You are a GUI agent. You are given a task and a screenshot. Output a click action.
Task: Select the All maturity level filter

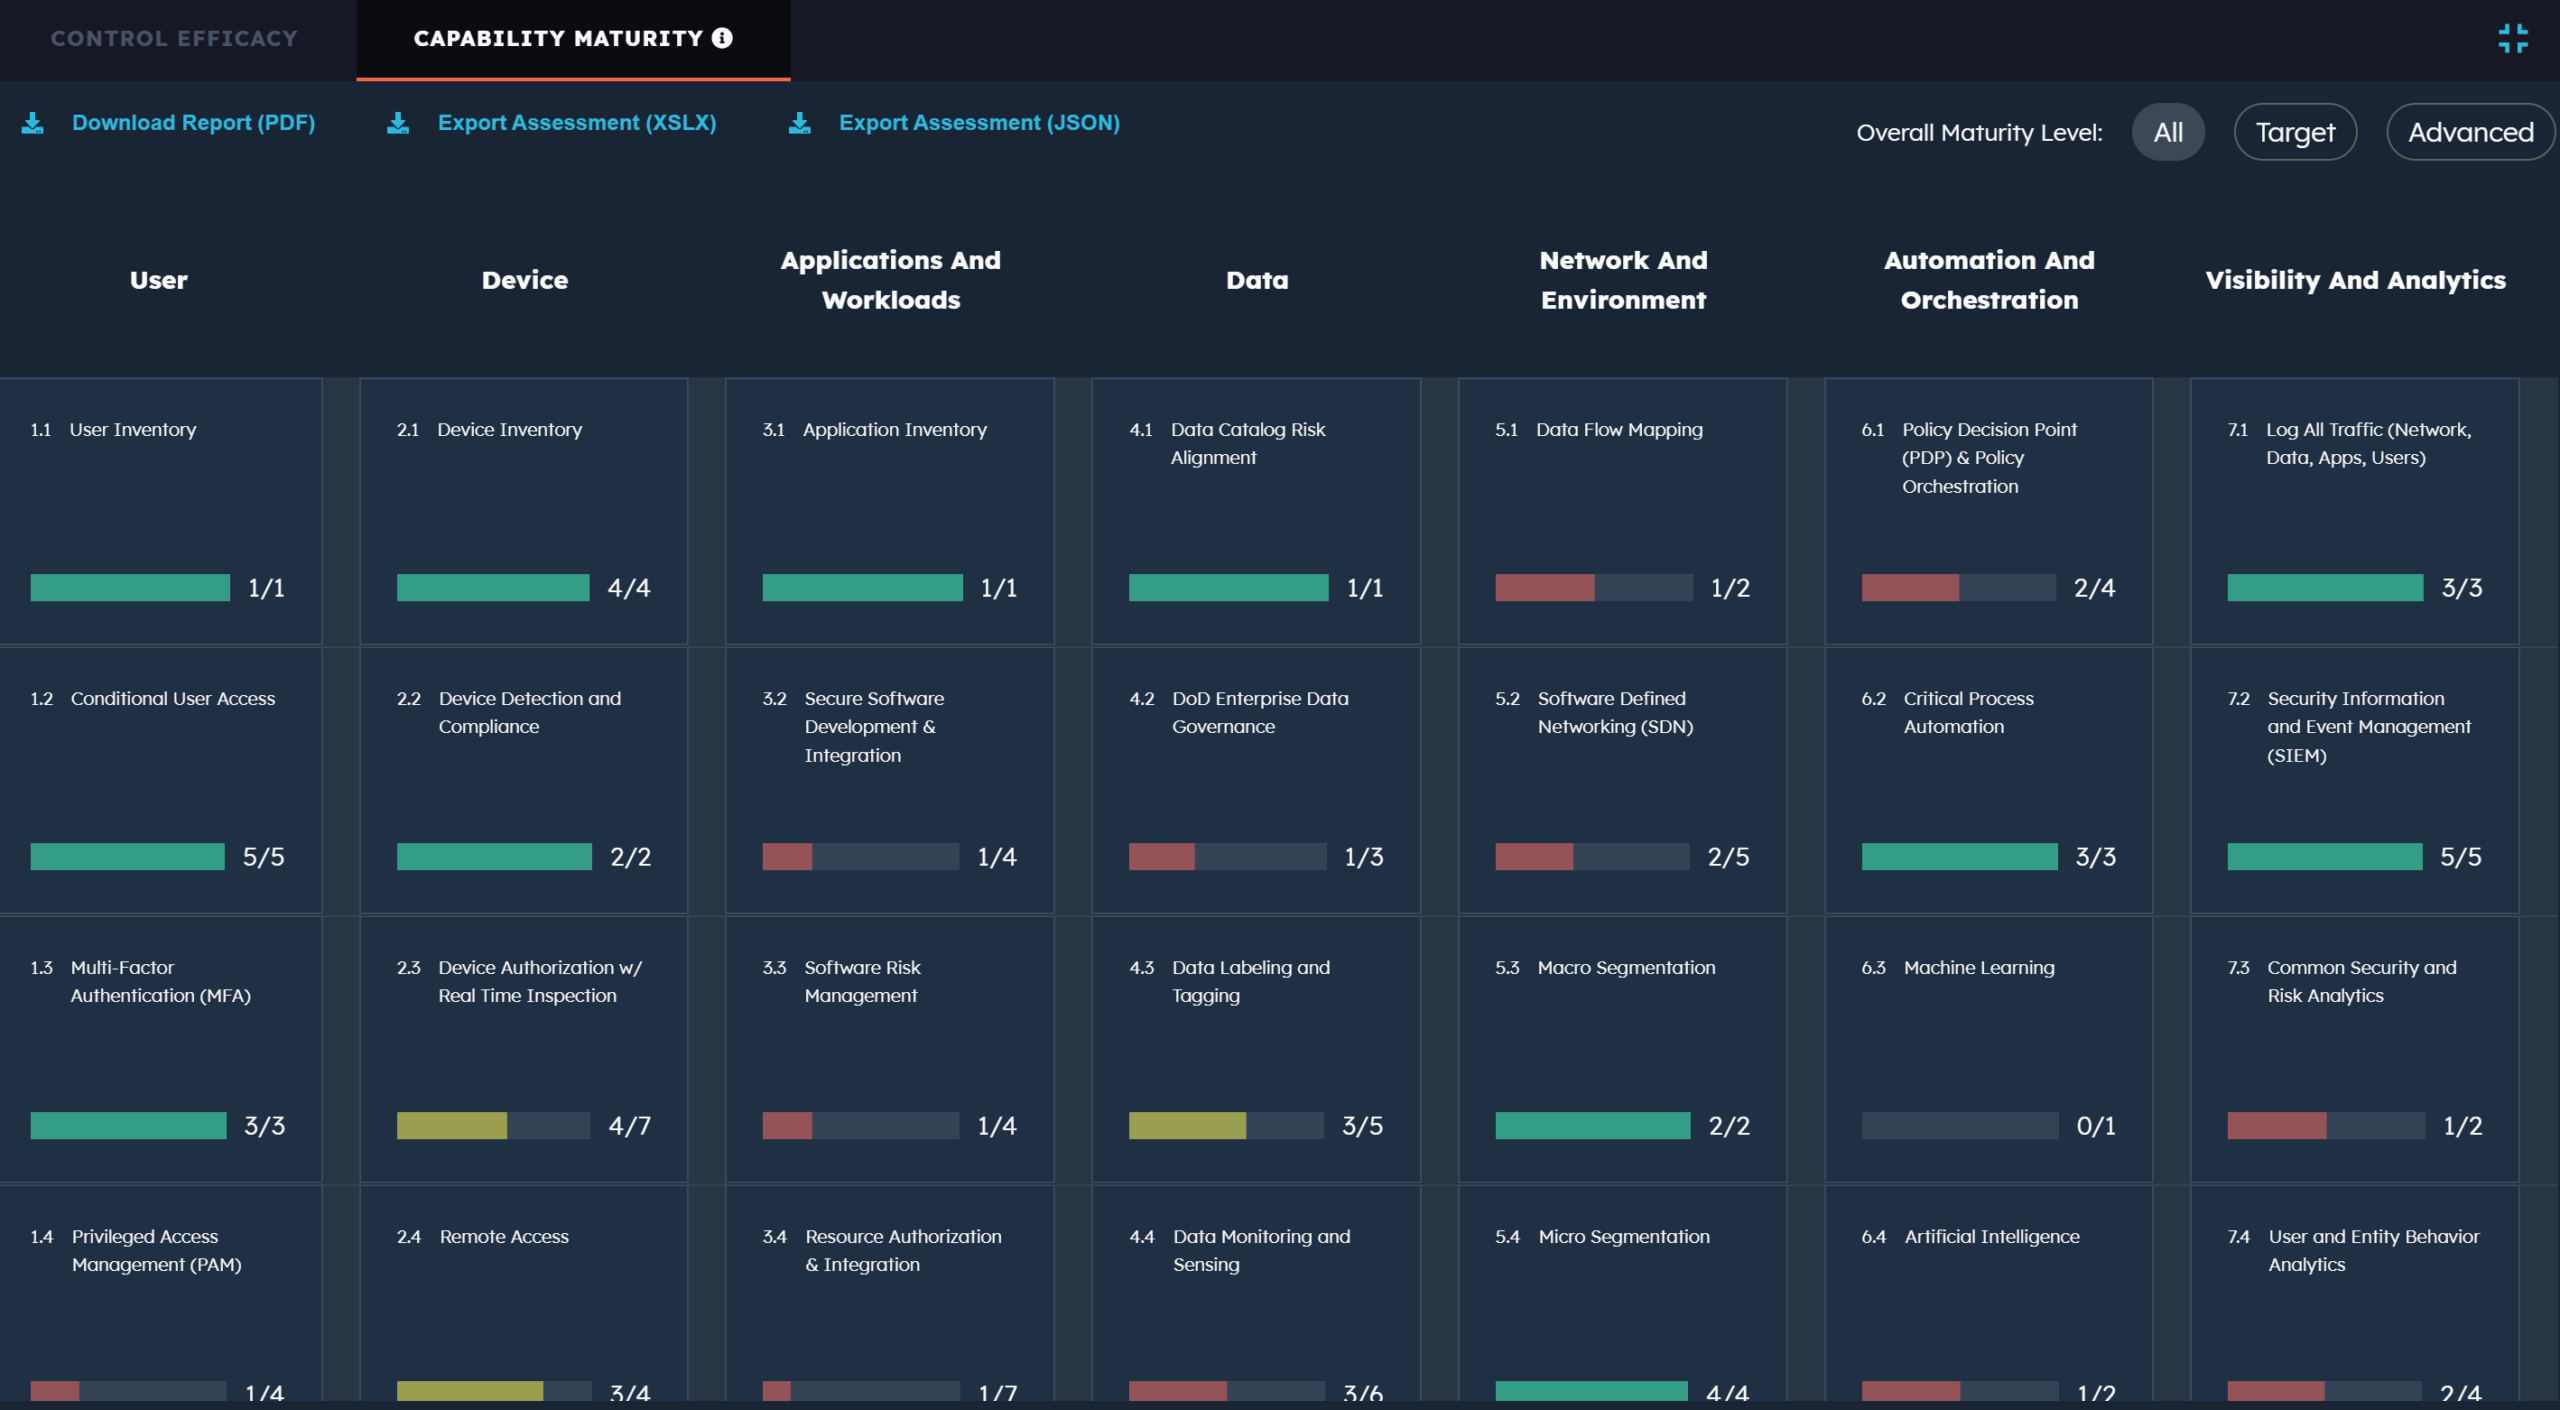2167,132
